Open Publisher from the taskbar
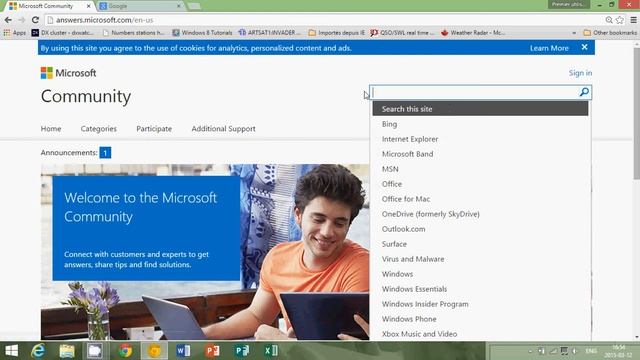Viewport: 640px width, 360px height. pos(242,351)
